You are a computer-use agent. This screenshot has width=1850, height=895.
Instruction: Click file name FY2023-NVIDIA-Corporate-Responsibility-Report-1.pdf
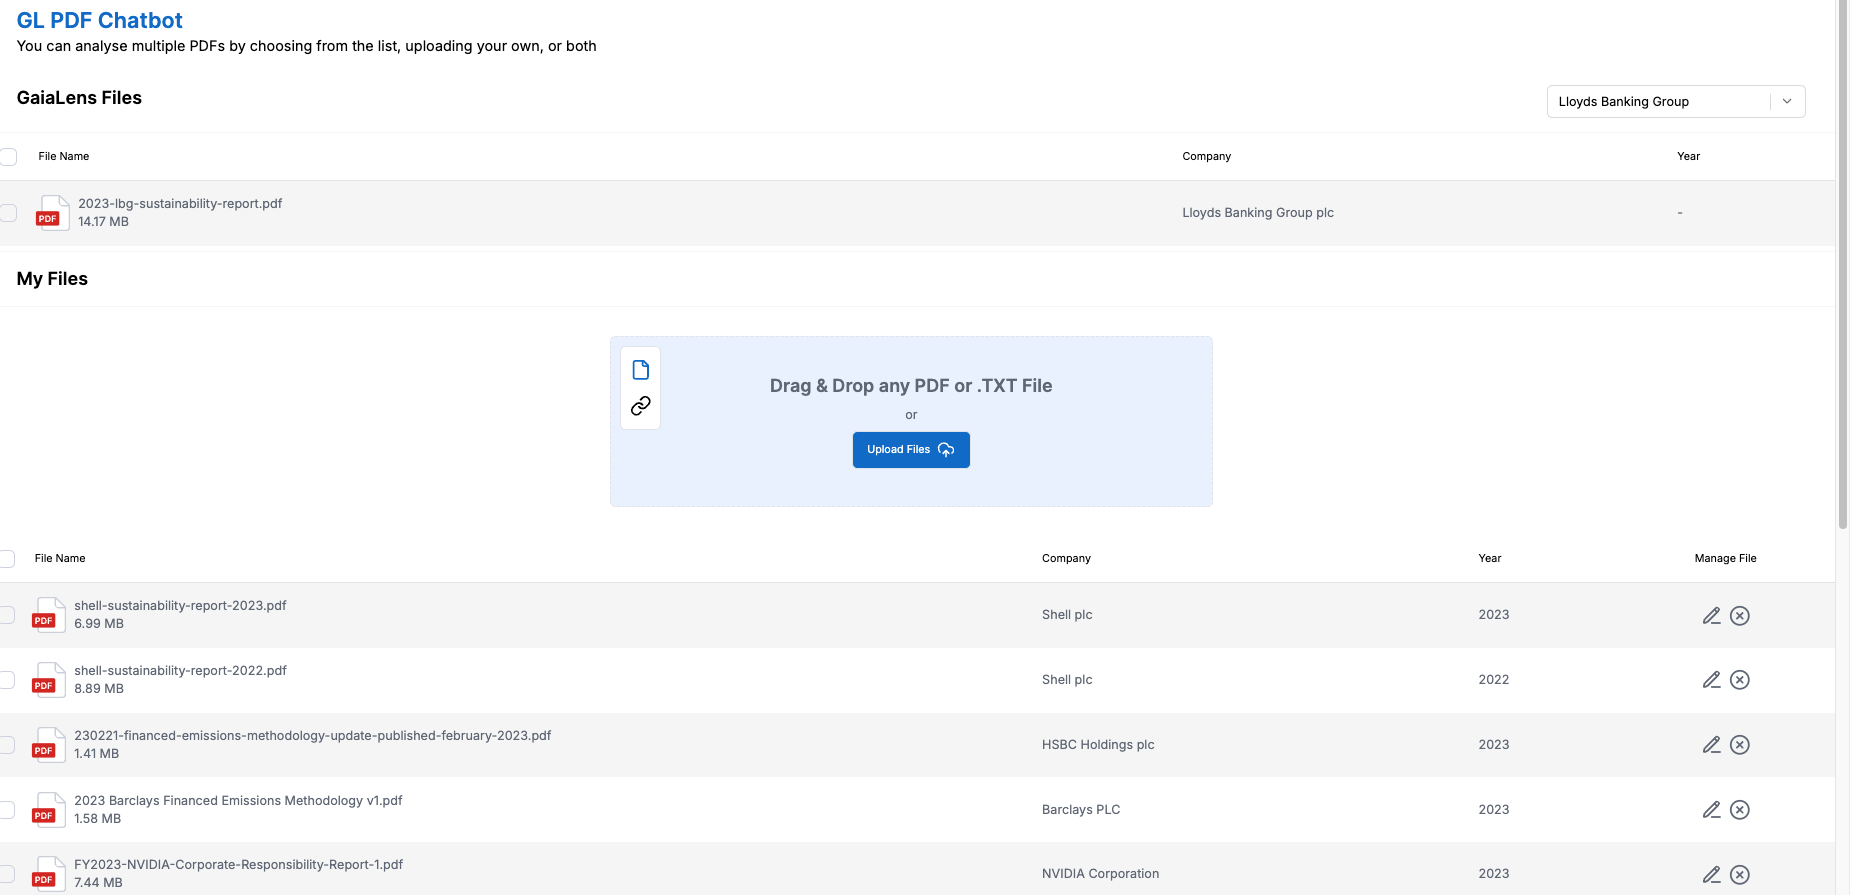click(238, 864)
